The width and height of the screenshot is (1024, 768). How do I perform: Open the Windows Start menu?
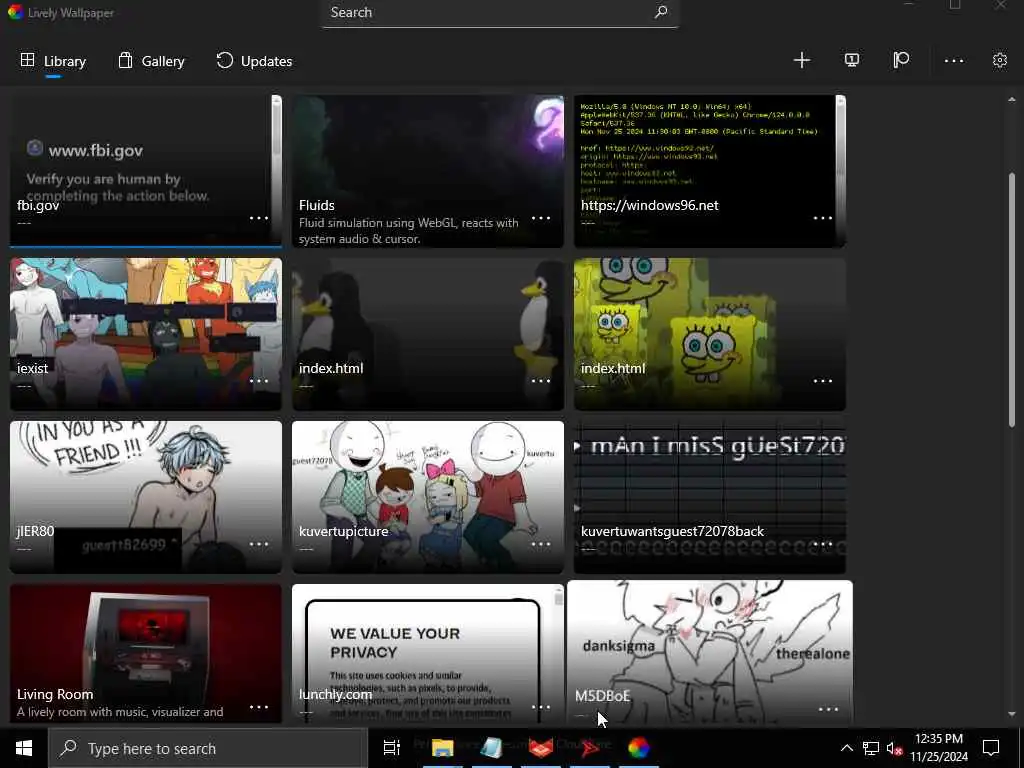(x=24, y=748)
